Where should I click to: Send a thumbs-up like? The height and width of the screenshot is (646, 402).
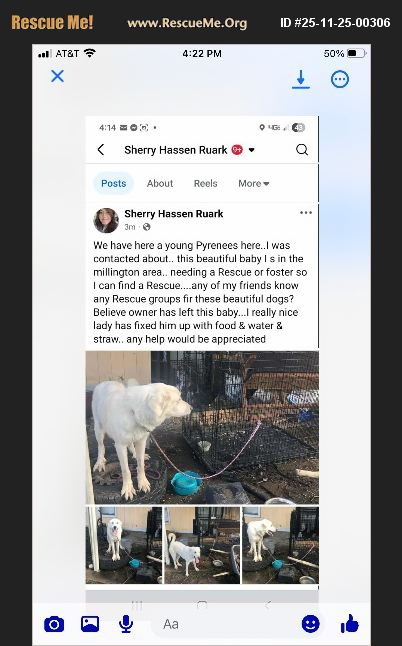click(350, 623)
